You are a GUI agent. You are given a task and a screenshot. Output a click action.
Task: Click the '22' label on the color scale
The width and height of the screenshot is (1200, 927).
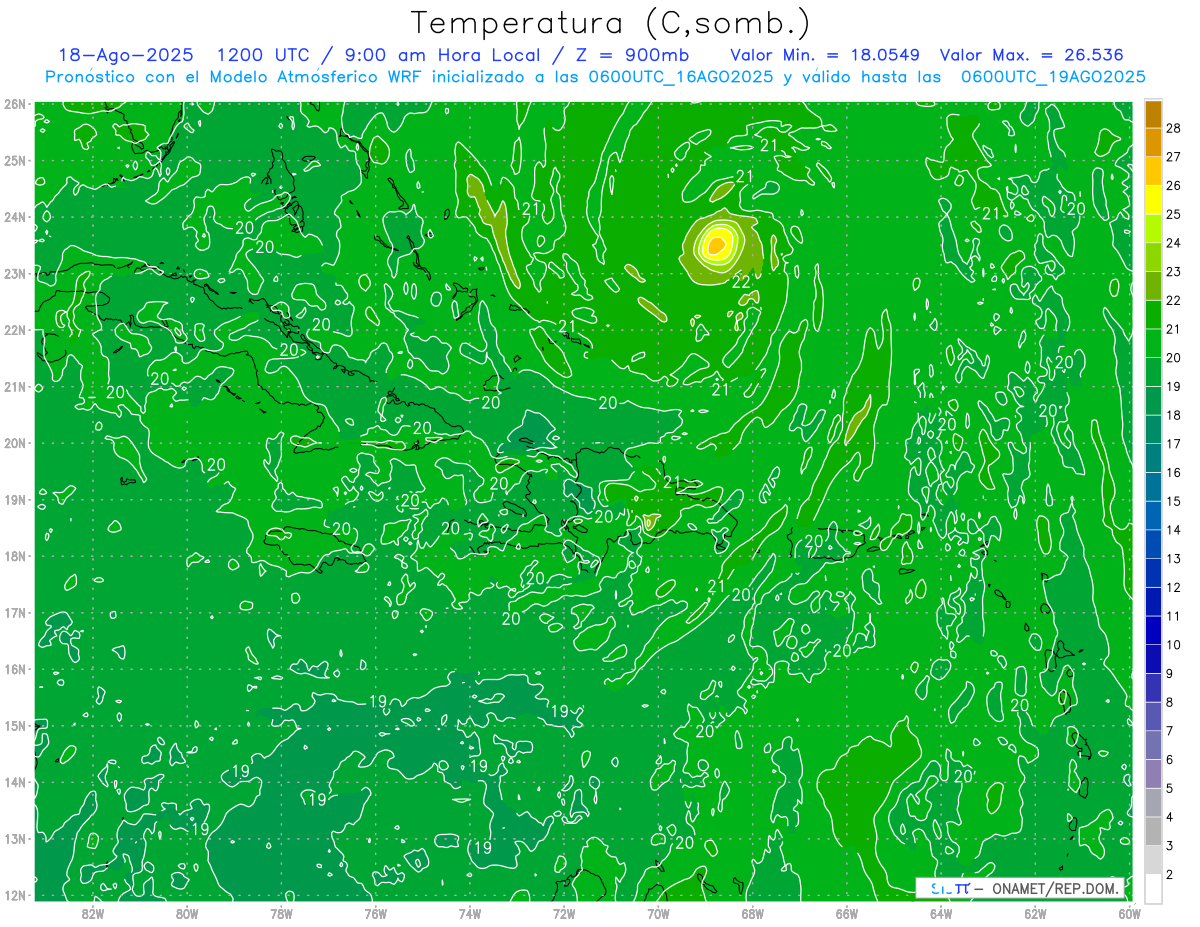[x=1173, y=300]
